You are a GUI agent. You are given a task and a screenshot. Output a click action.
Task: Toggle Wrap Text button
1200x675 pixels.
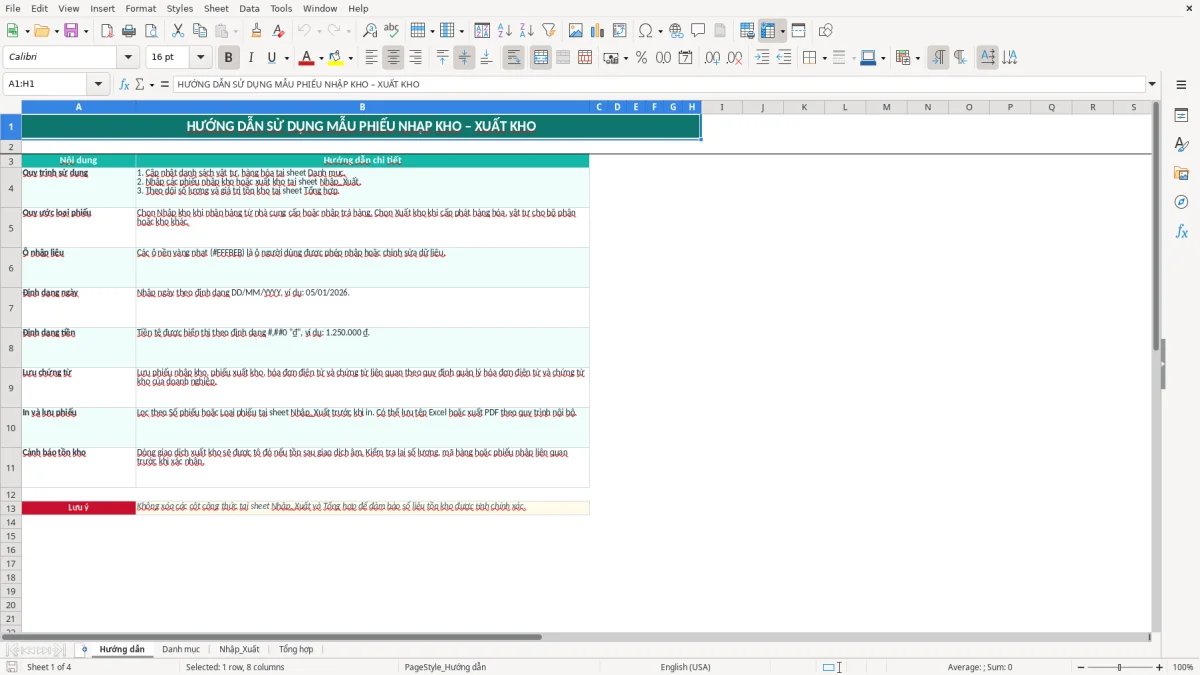[513, 58]
